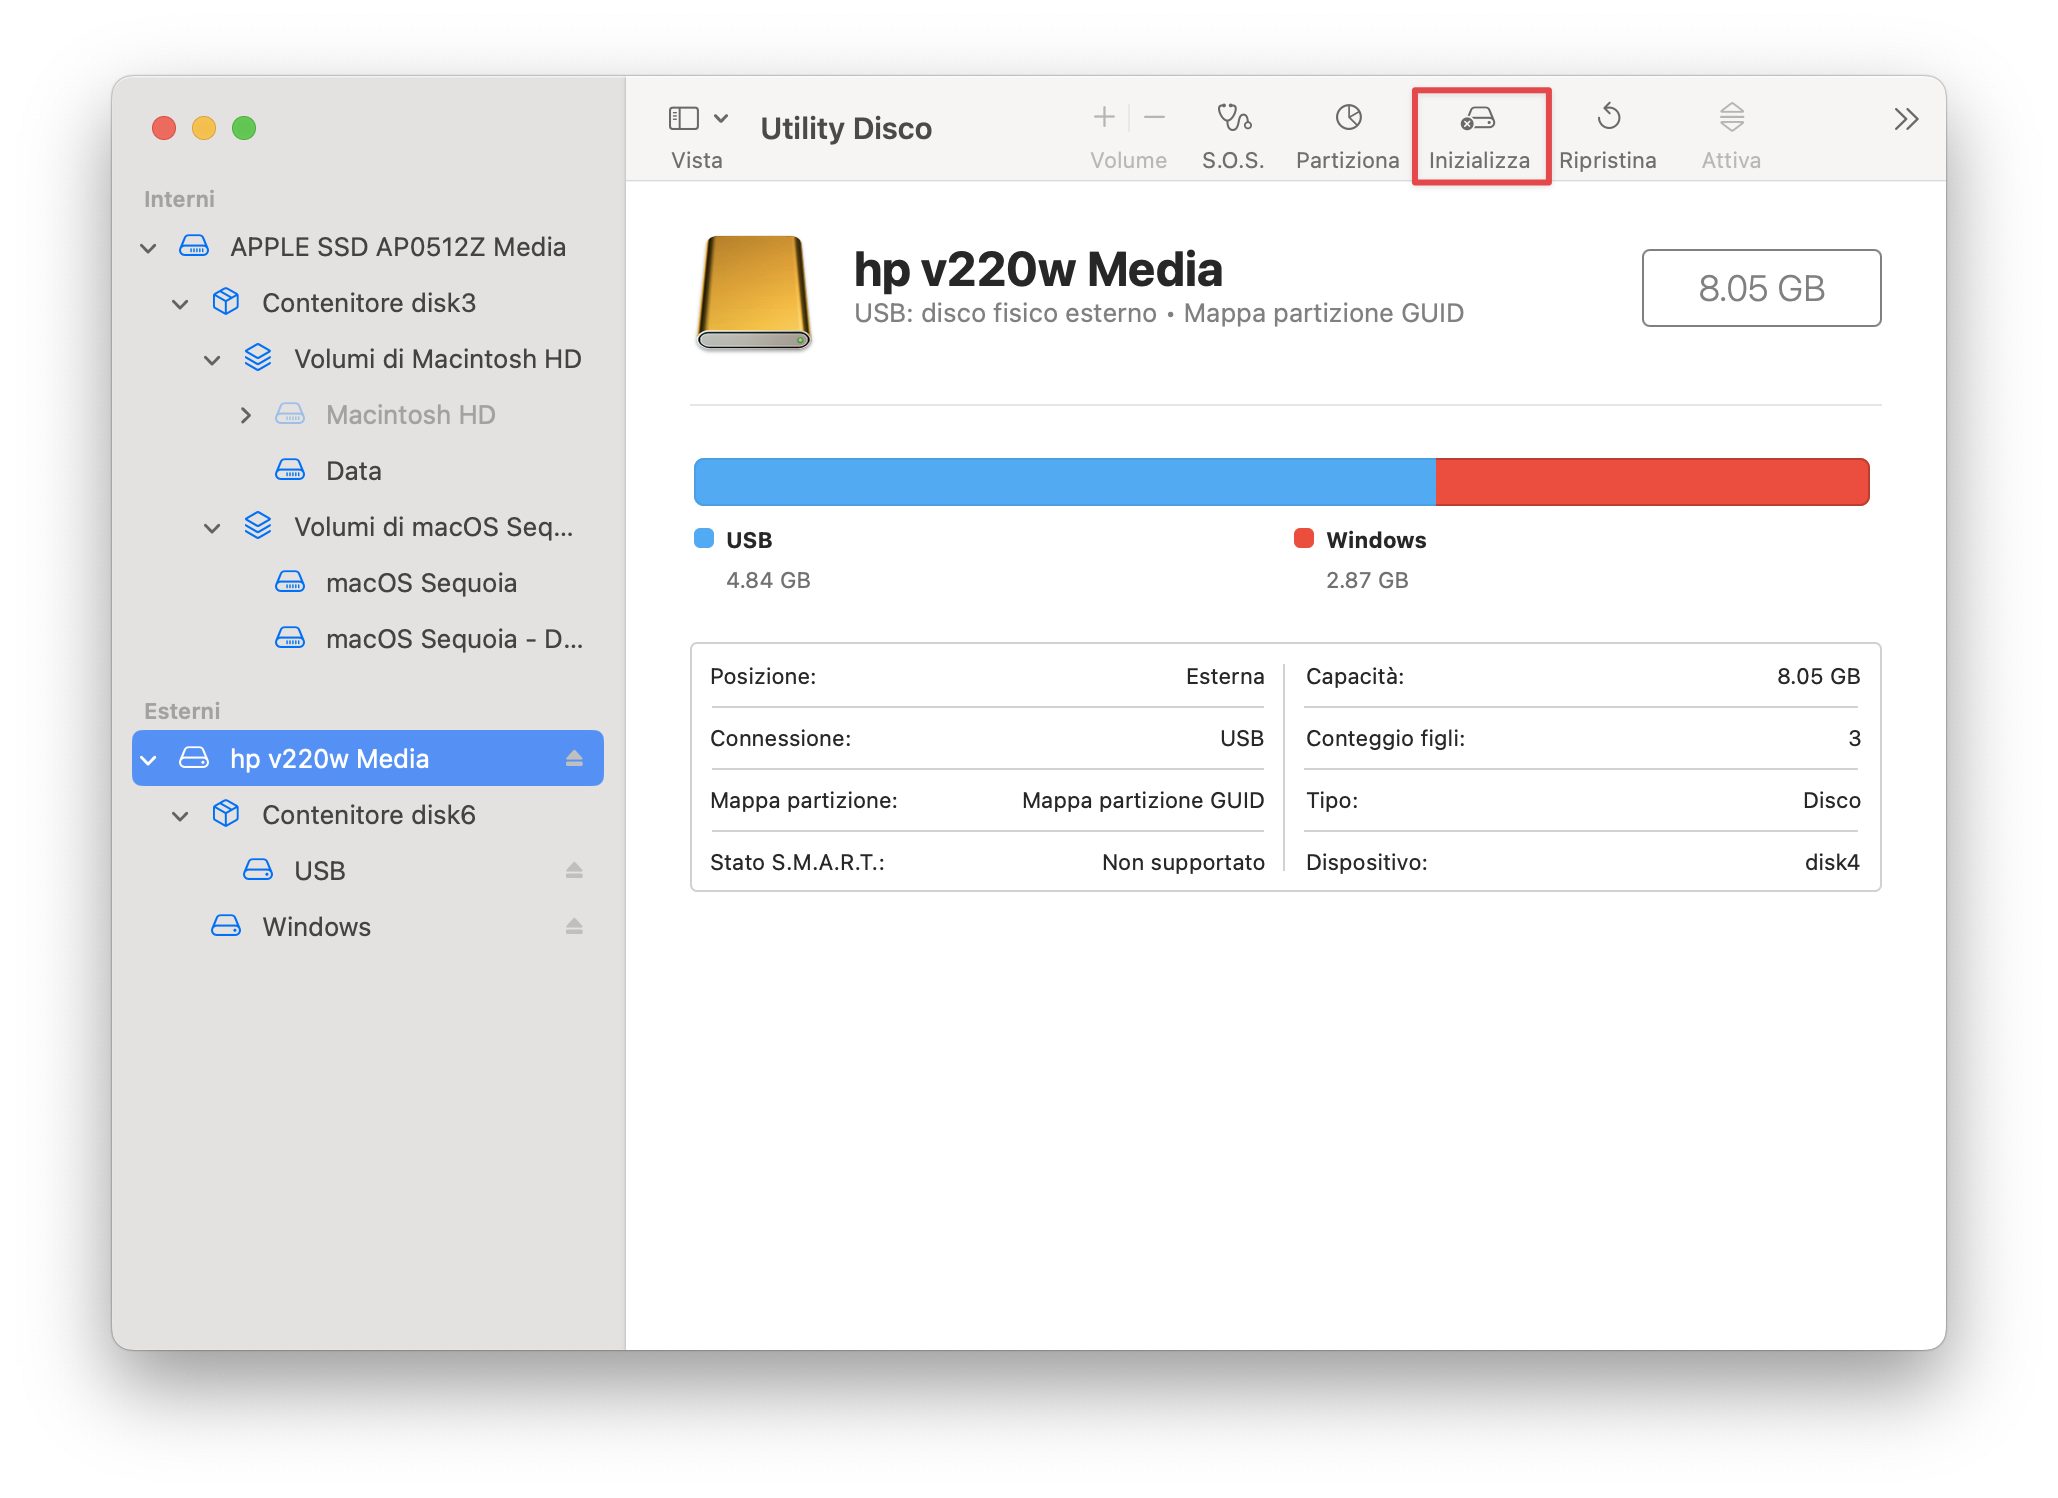Eject the Windows volume
Viewport: 2058px width, 1498px height.
click(x=574, y=927)
